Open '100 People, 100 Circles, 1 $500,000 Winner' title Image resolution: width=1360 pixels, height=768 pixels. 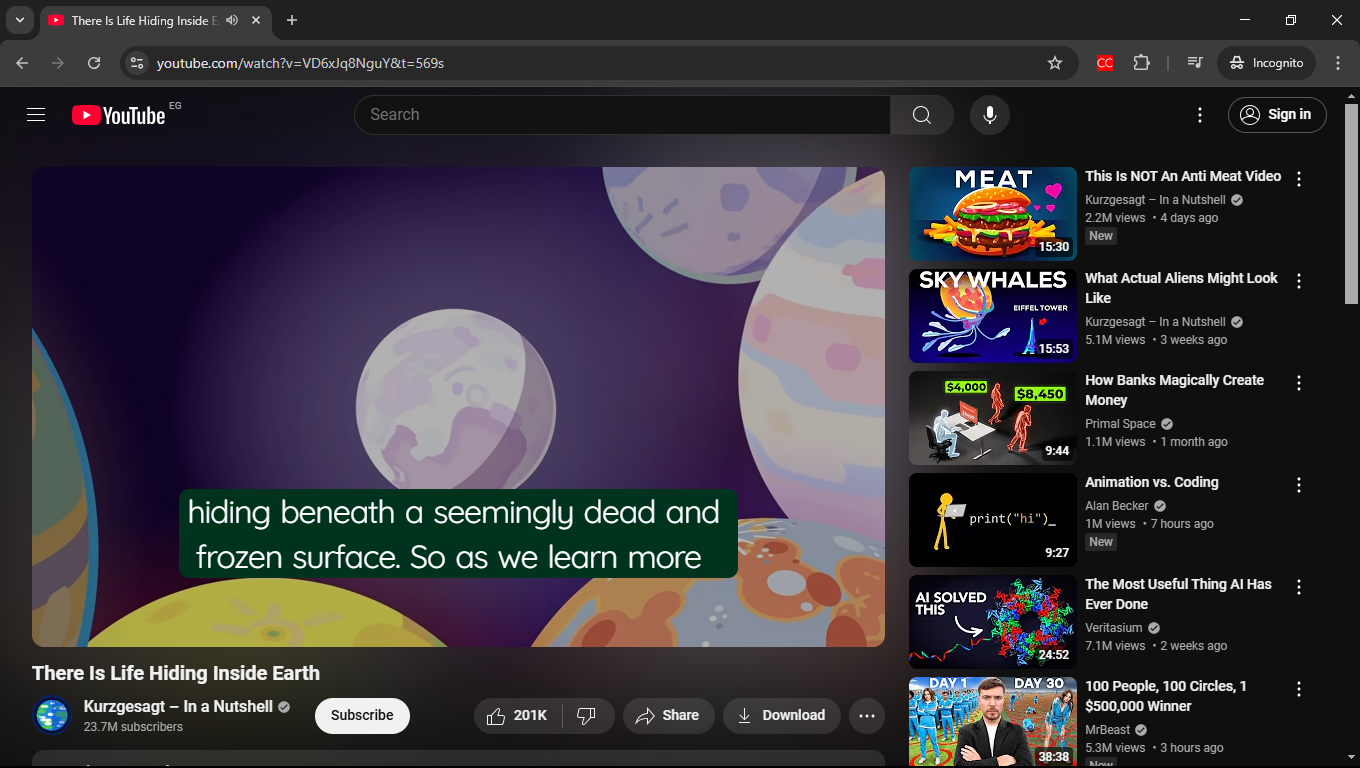point(1166,696)
